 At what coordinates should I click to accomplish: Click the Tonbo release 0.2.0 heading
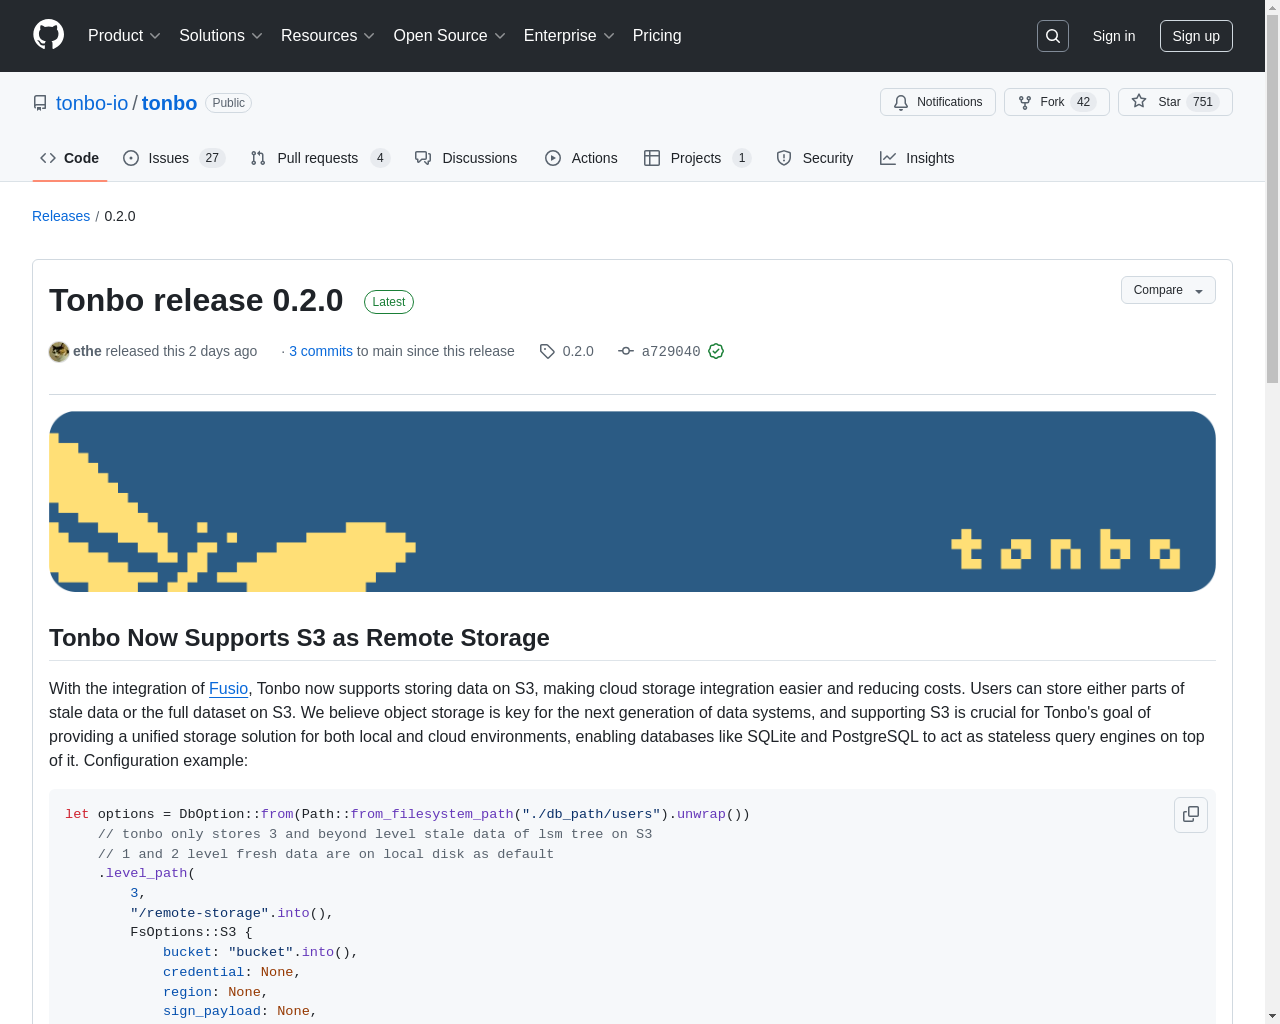pyautogui.click(x=196, y=300)
